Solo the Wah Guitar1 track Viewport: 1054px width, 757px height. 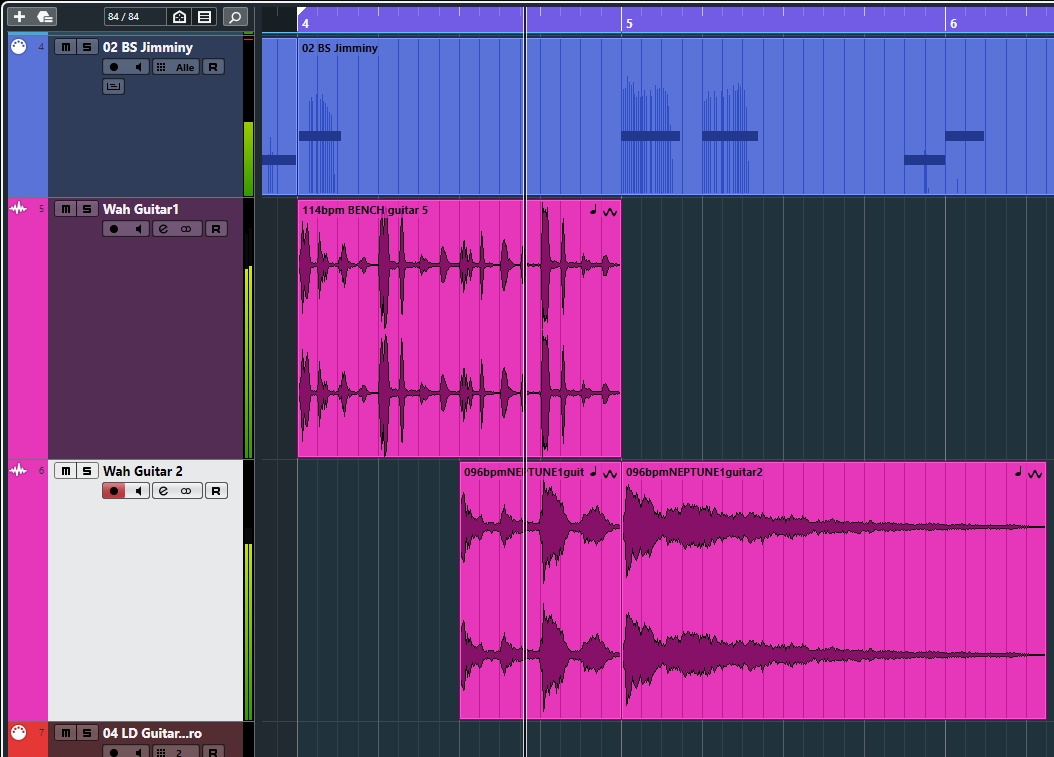pyautogui.click(x=88, y=209)
